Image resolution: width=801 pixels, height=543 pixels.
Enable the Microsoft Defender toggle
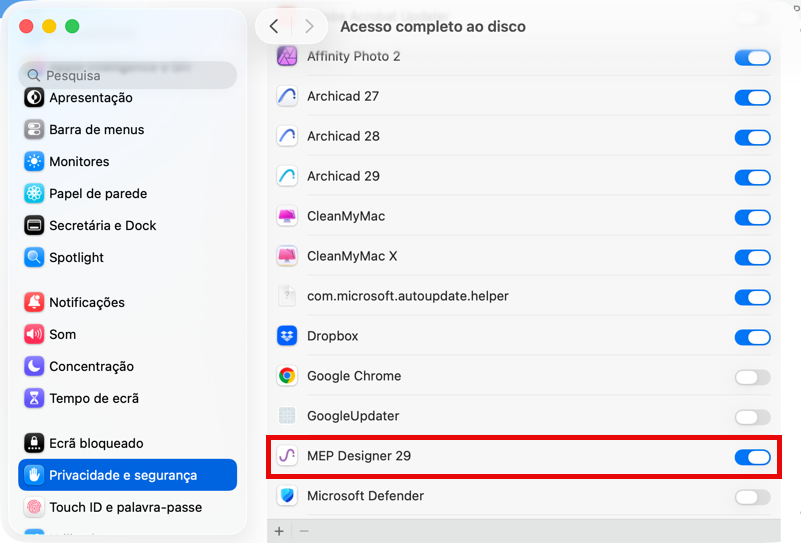coord(752,497)
